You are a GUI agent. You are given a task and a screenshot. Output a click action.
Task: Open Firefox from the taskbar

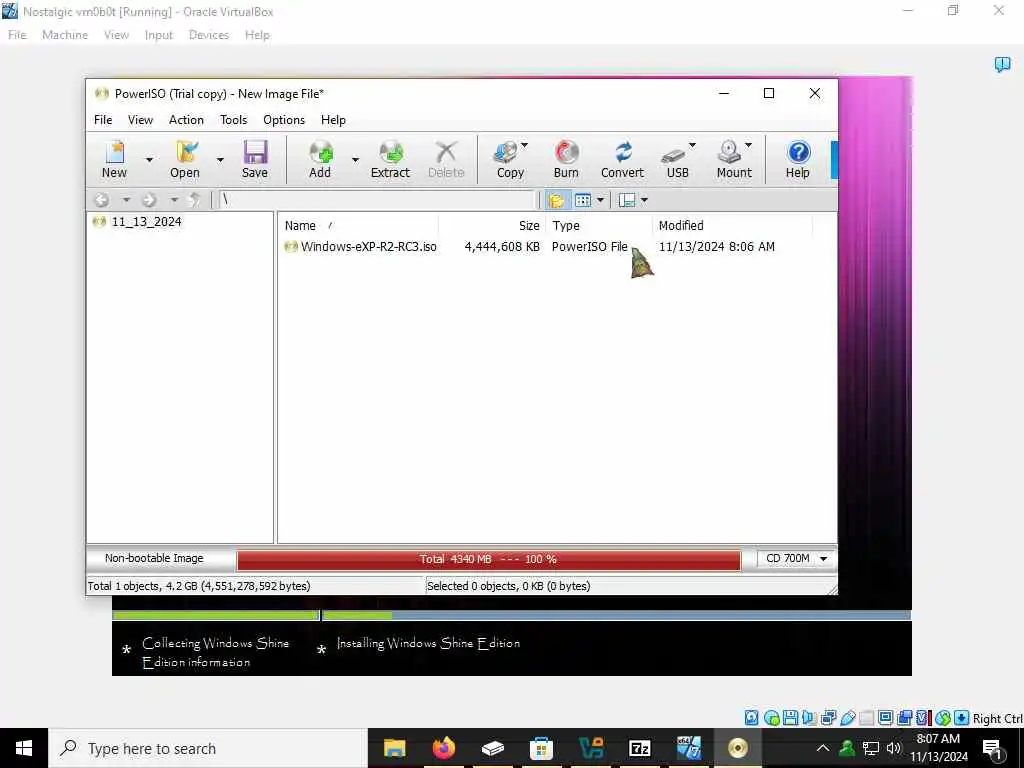pos(443,748)
